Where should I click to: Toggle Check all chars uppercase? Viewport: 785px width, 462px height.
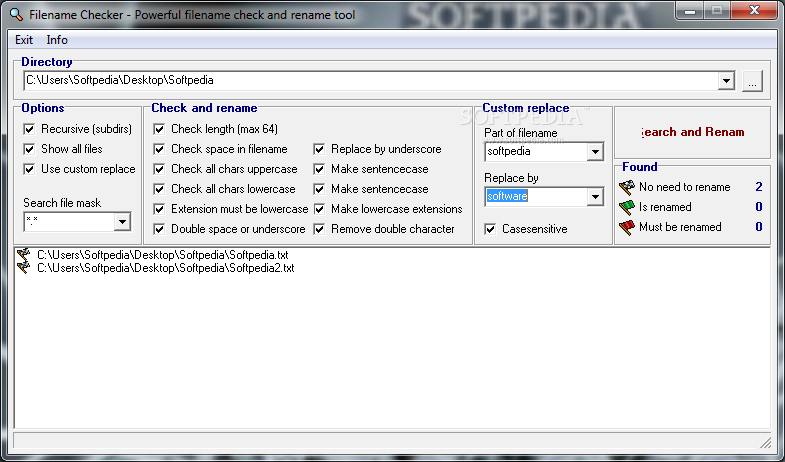(x=159, y=169)
